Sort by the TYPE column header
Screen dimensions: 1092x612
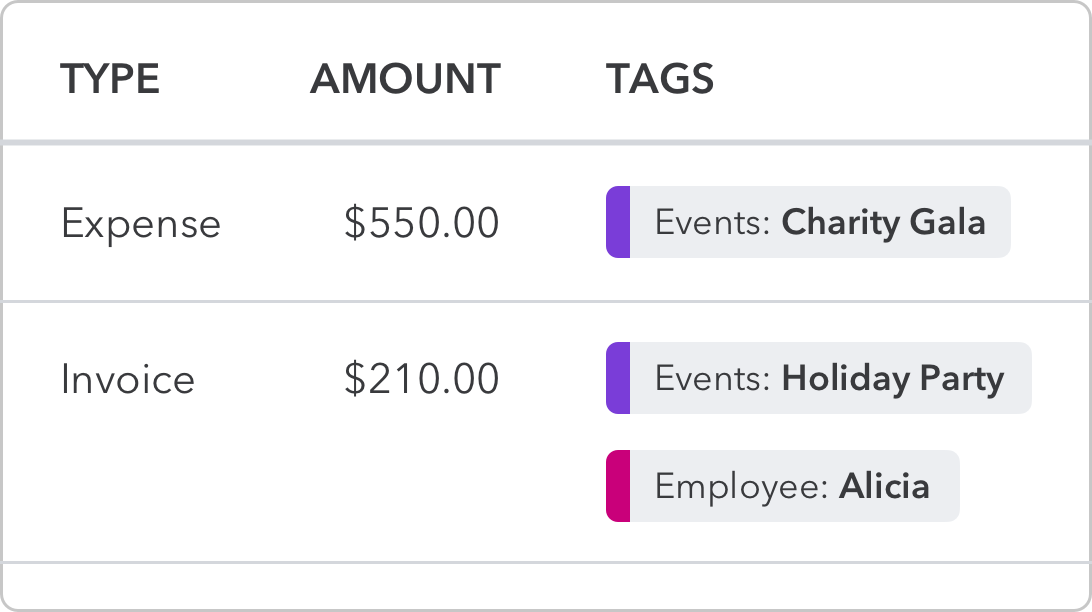110,78
